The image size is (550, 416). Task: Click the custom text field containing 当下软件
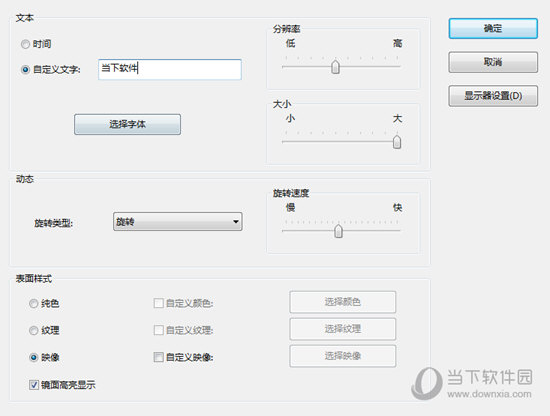(x=170, y=69)
